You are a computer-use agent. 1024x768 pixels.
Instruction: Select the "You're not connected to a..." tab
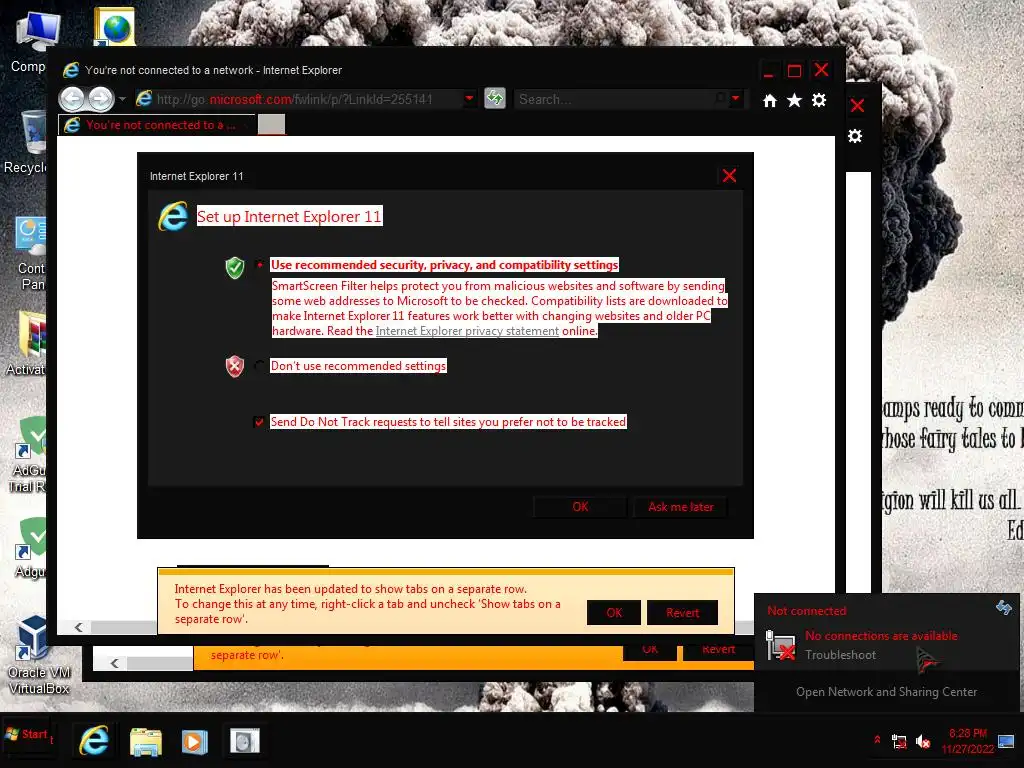157,125
